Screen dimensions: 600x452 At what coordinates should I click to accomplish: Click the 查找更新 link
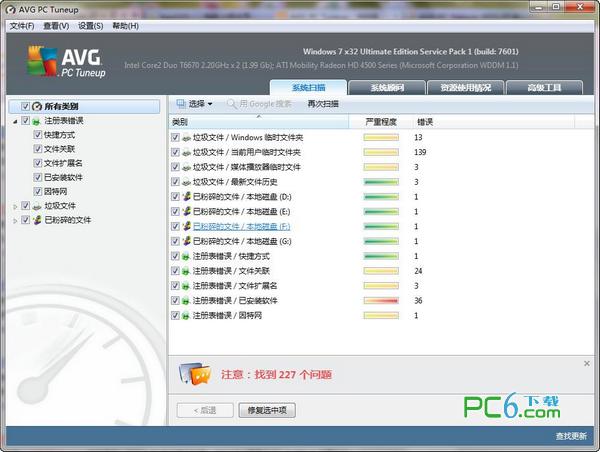click(x=571, y=436)
